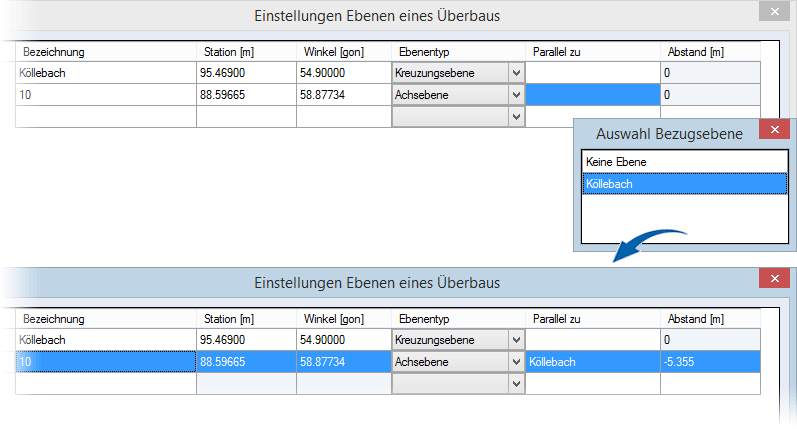Close the upper Einstellungen Ebenen window

click(775, 11)
